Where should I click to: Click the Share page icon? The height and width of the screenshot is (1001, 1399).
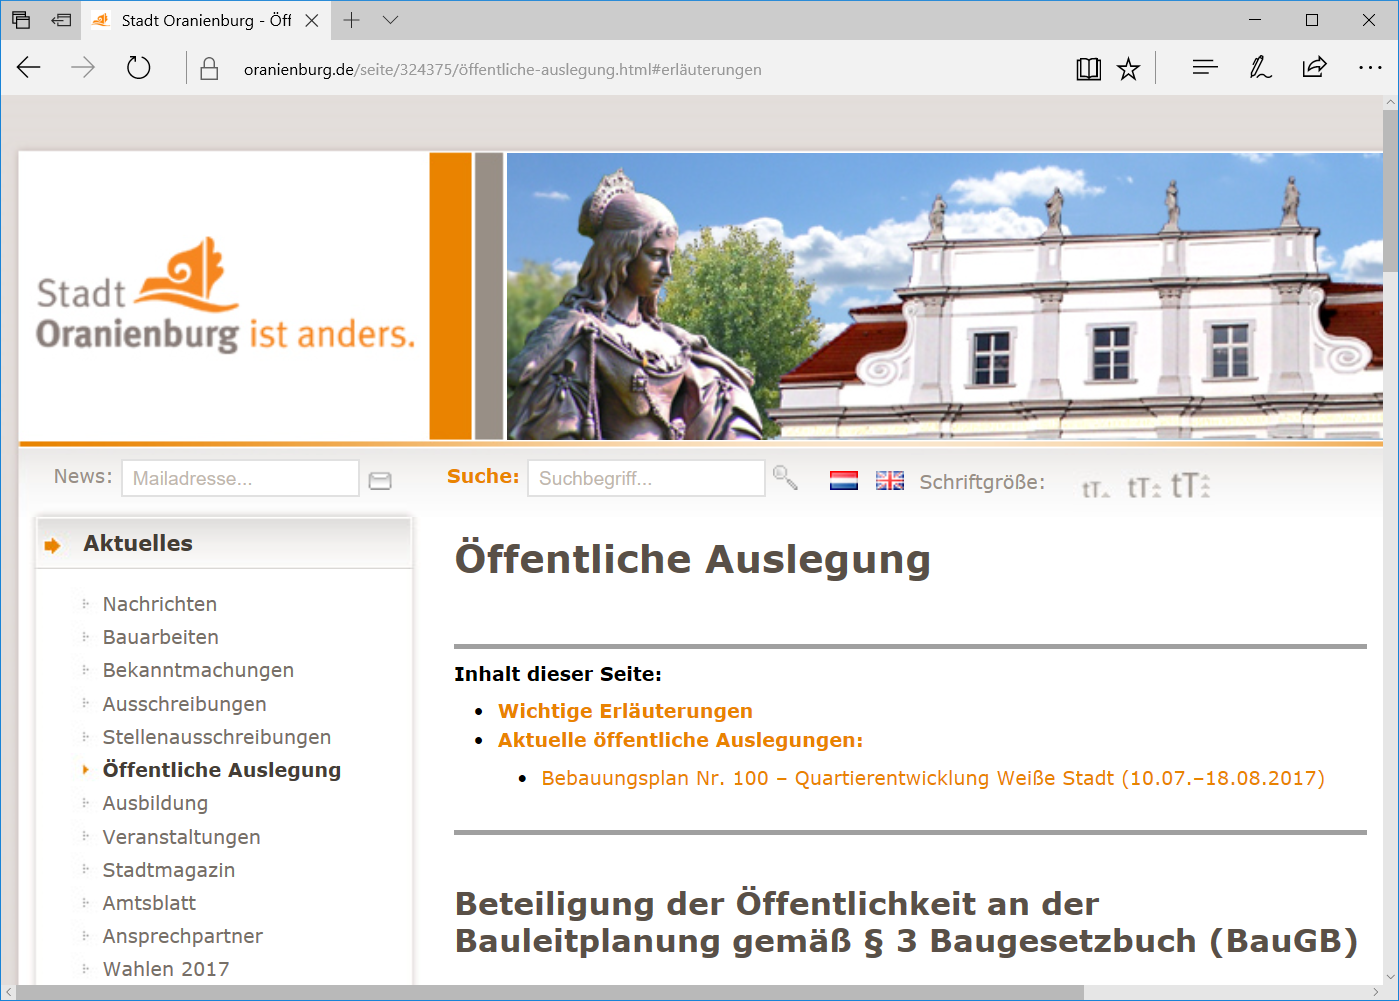pos(1314,68)
